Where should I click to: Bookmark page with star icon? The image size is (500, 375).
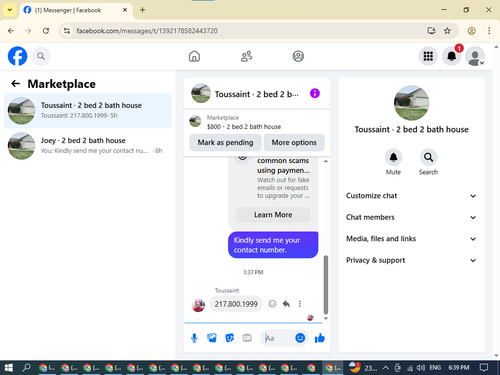click(447, 31)
